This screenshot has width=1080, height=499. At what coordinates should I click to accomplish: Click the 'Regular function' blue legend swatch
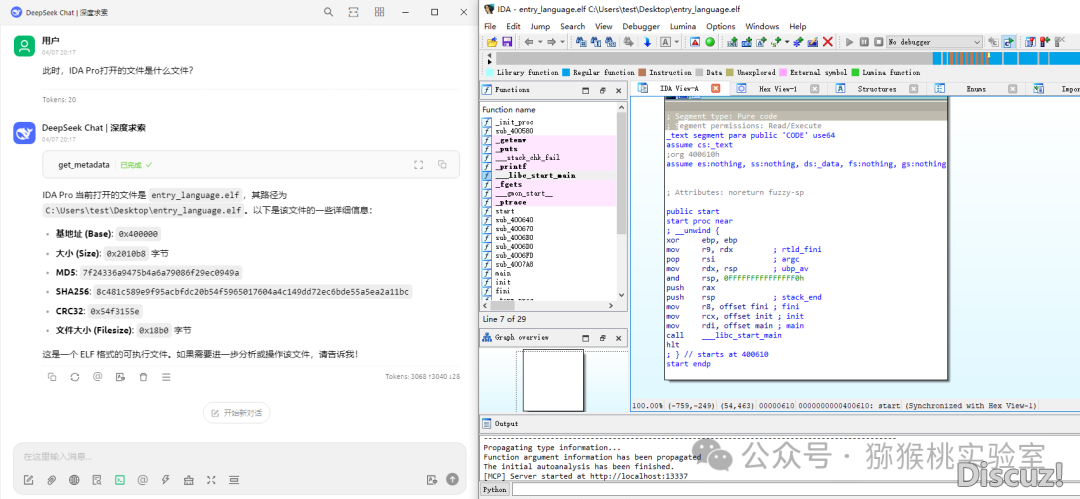coord(566,72)
